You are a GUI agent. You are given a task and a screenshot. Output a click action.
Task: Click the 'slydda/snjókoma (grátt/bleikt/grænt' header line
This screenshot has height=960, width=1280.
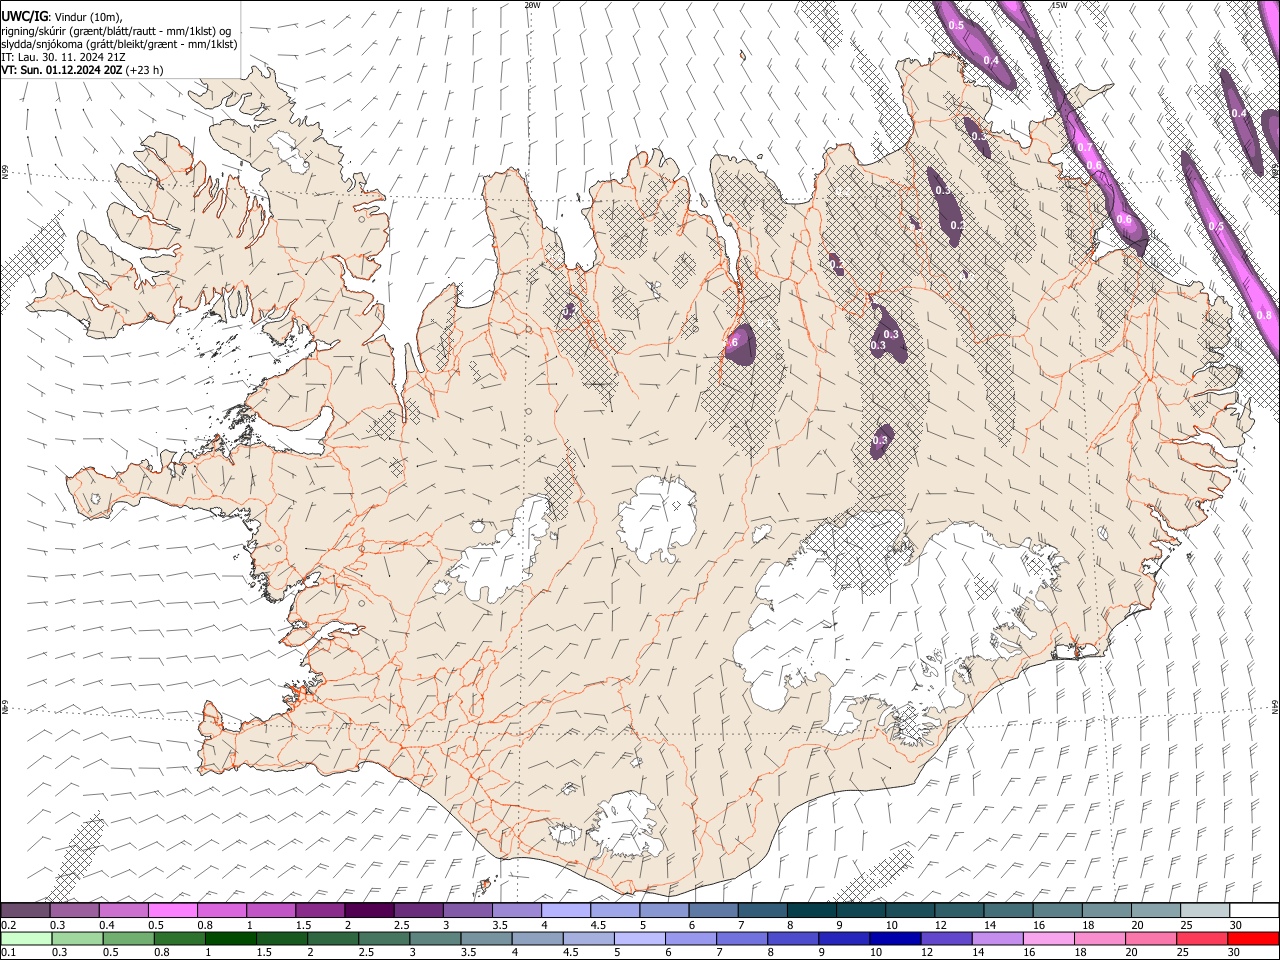tap(119, 44)
